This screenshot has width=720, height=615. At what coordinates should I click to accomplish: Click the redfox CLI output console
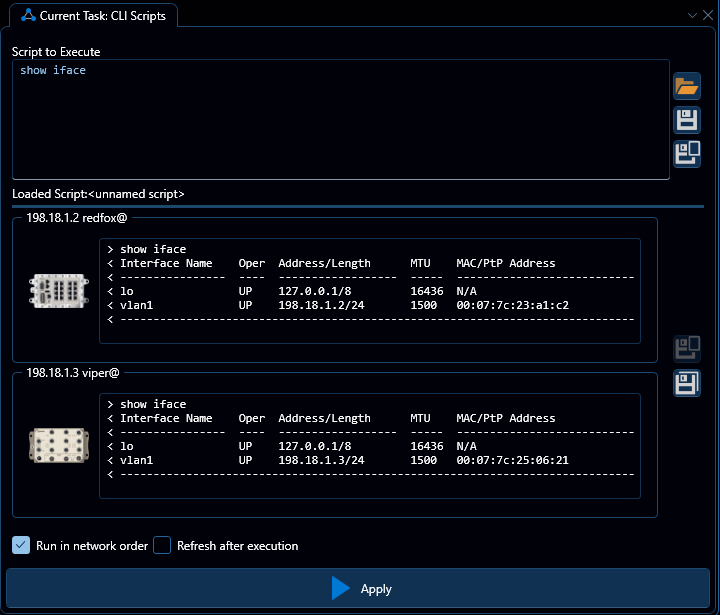pyautogui.click(x=370, y=290)
